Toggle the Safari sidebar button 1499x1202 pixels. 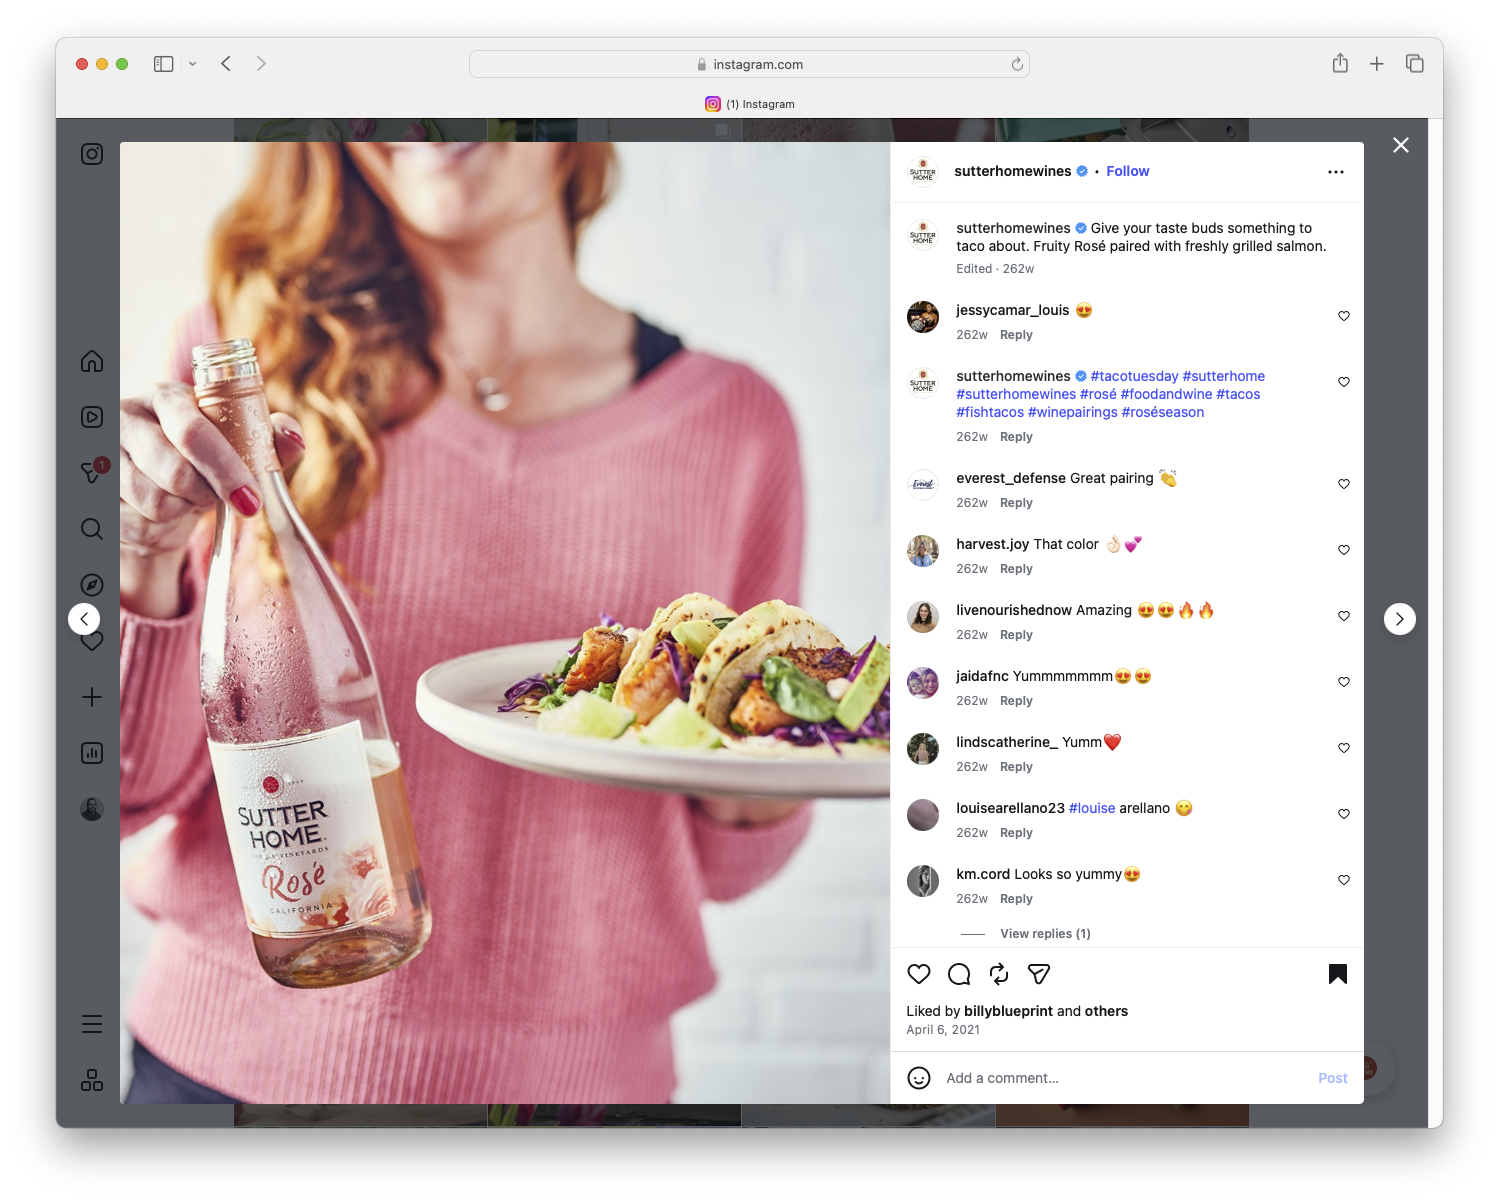pyautogui.click(x=164, y=64)
